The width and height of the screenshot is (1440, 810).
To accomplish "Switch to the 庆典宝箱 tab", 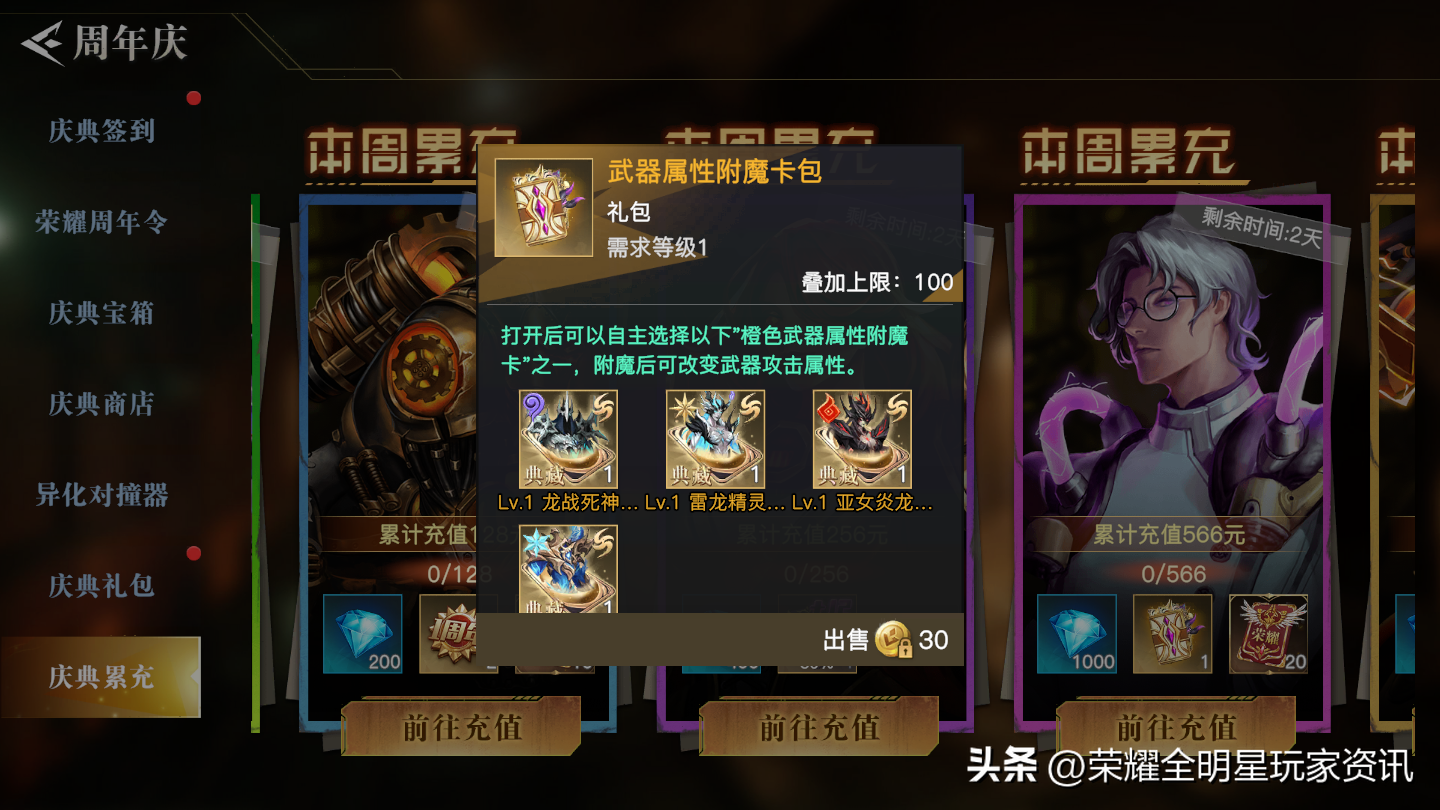I will tap(101, 313).
